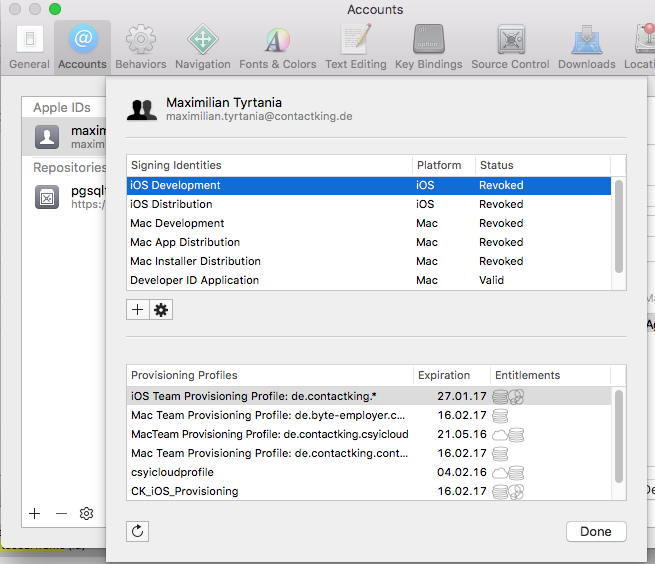Click the Done button
Image resolution: width=655 pixels, height=564 pixels.
[x=596, y=531]
